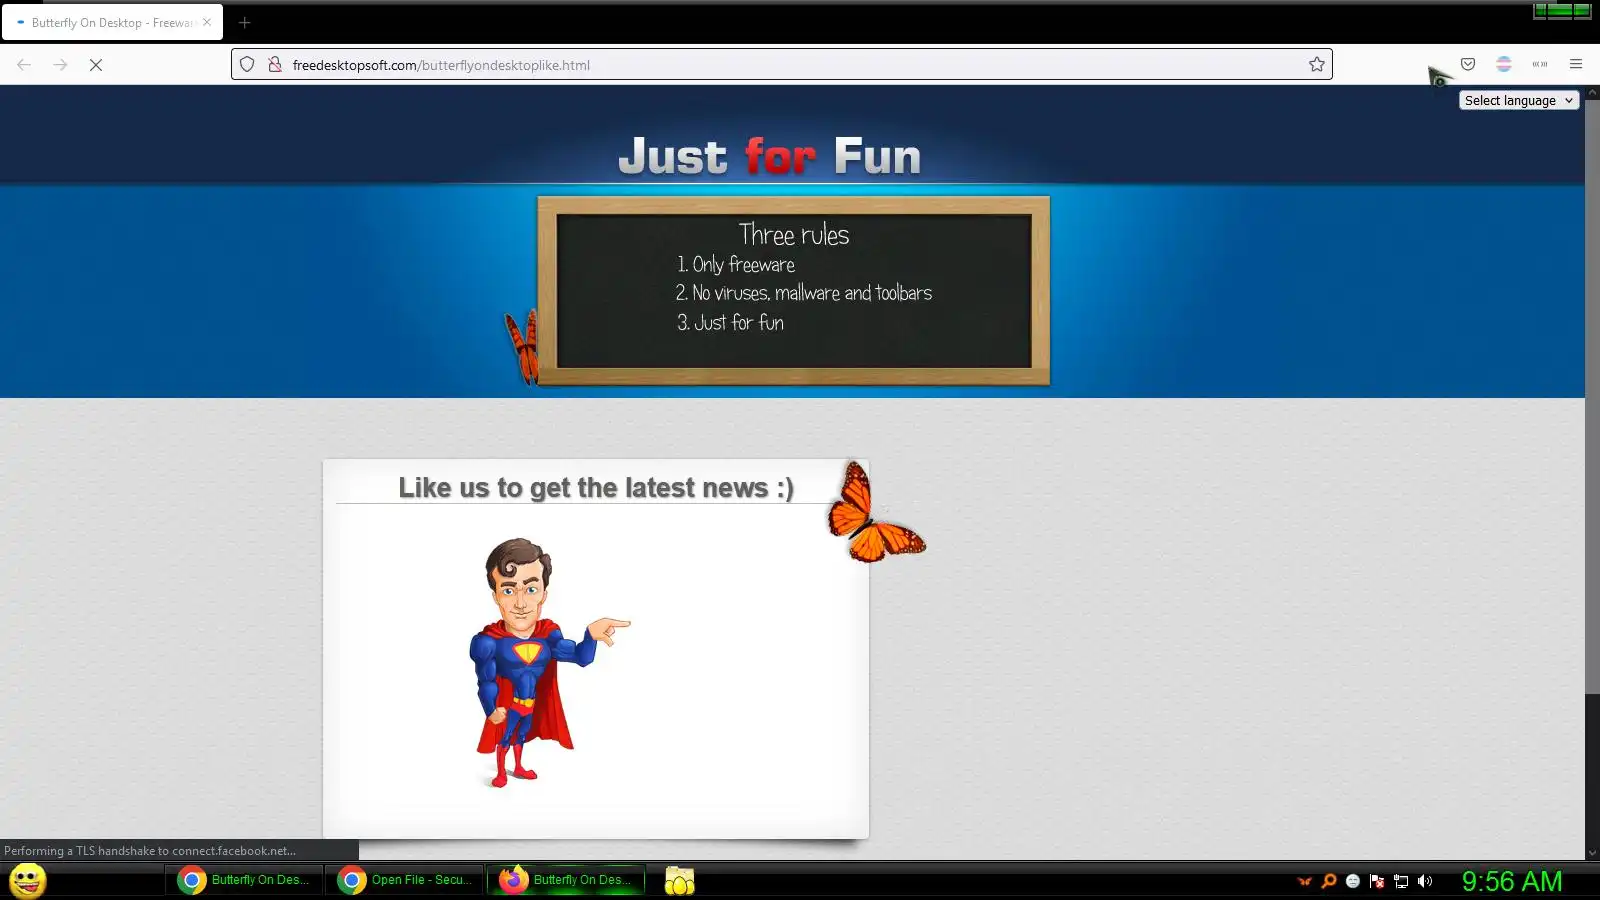Close the Butterfly On Desktop tab
Image resolution: width=1600 pixels, height=900 pixels.
coord(207,22)
